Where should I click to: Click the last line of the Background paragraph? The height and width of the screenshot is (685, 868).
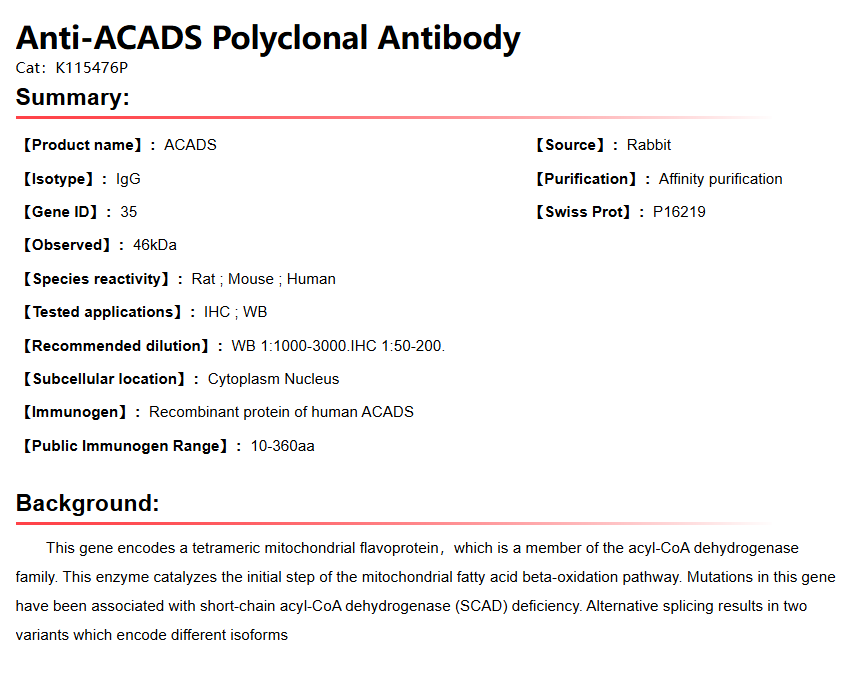coord(152,635)
